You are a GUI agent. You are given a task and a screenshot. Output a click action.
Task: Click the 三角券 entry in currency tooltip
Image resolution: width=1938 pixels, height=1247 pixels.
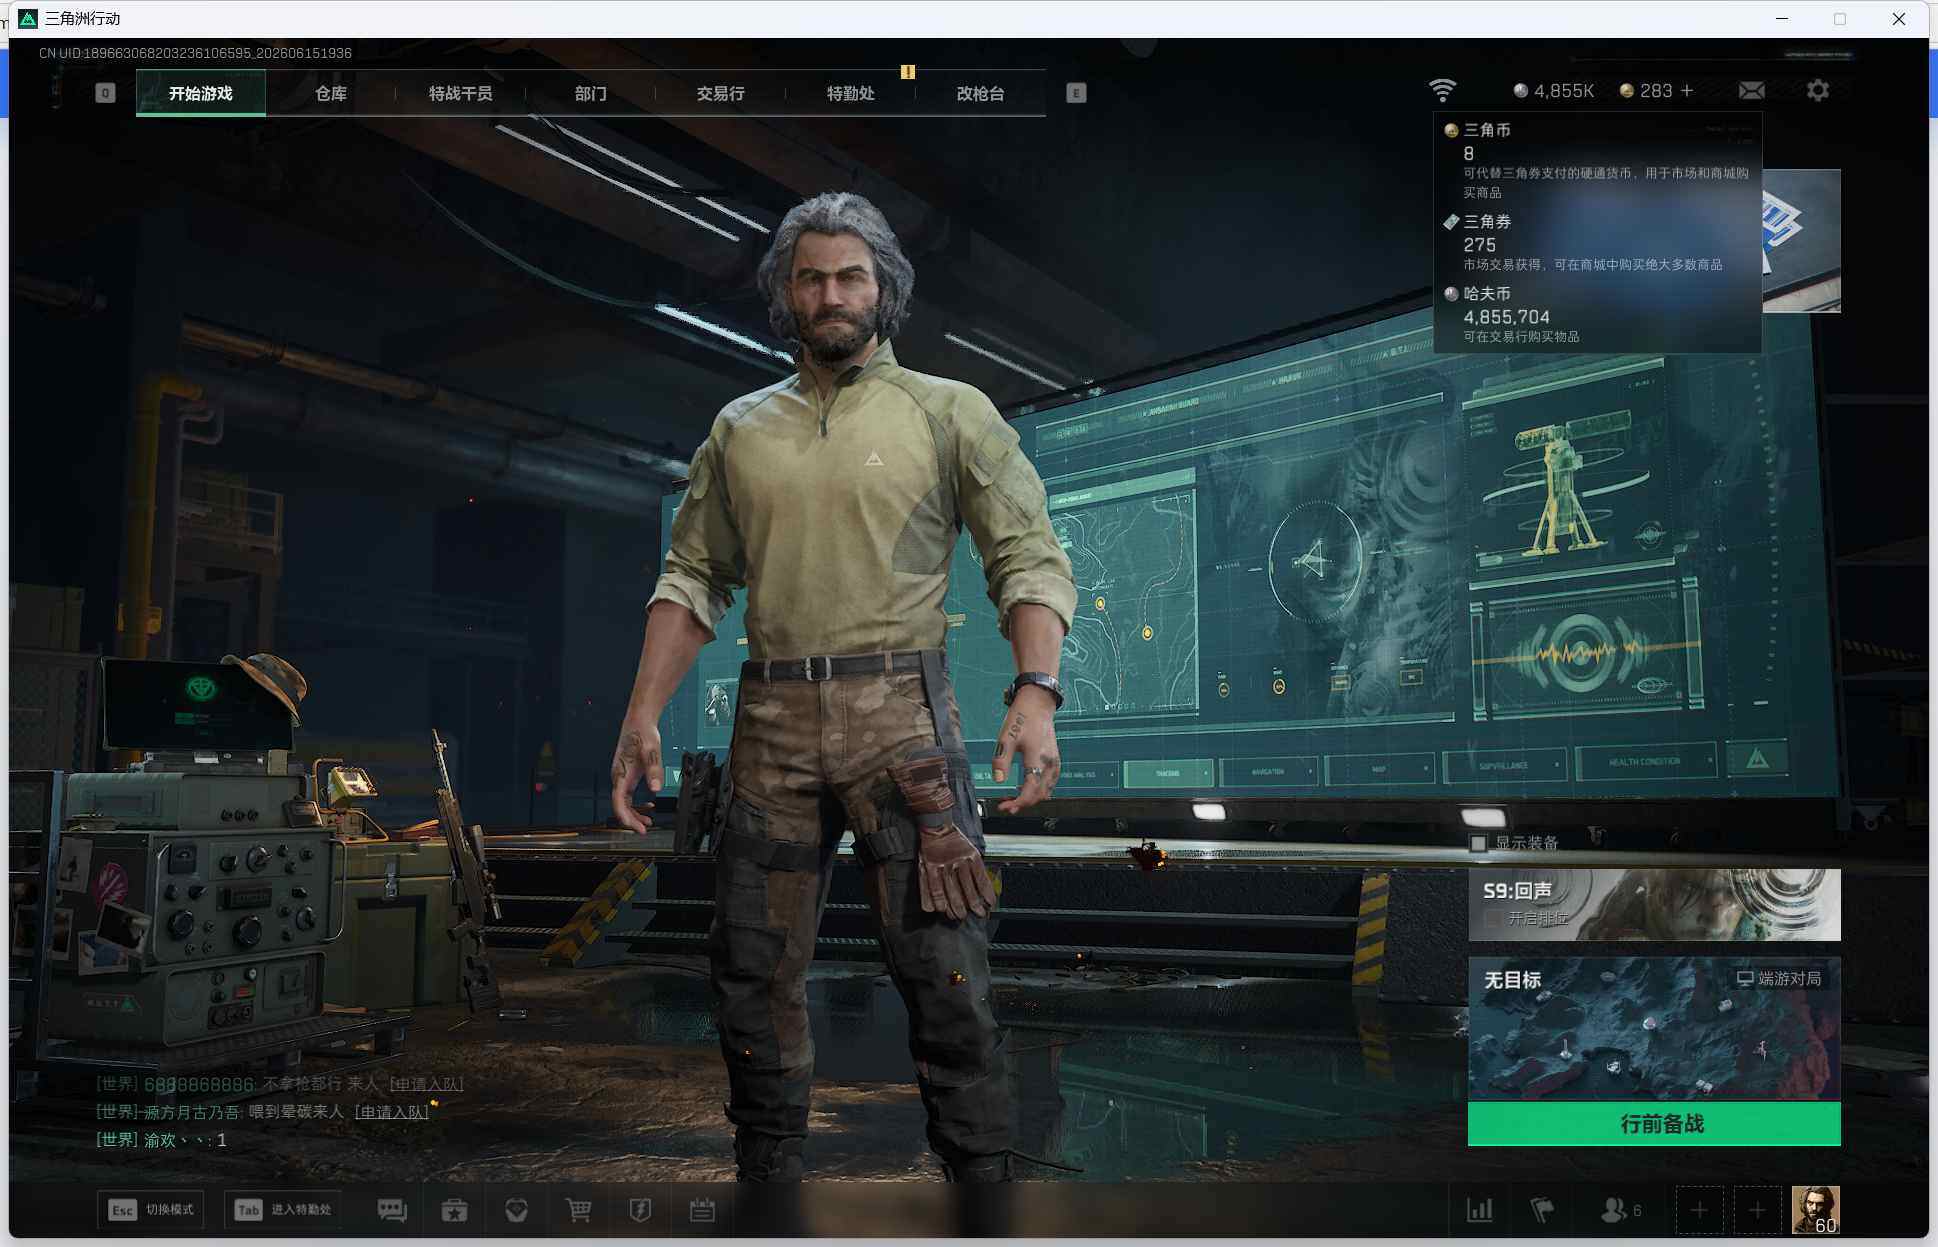click(1597, 243)
